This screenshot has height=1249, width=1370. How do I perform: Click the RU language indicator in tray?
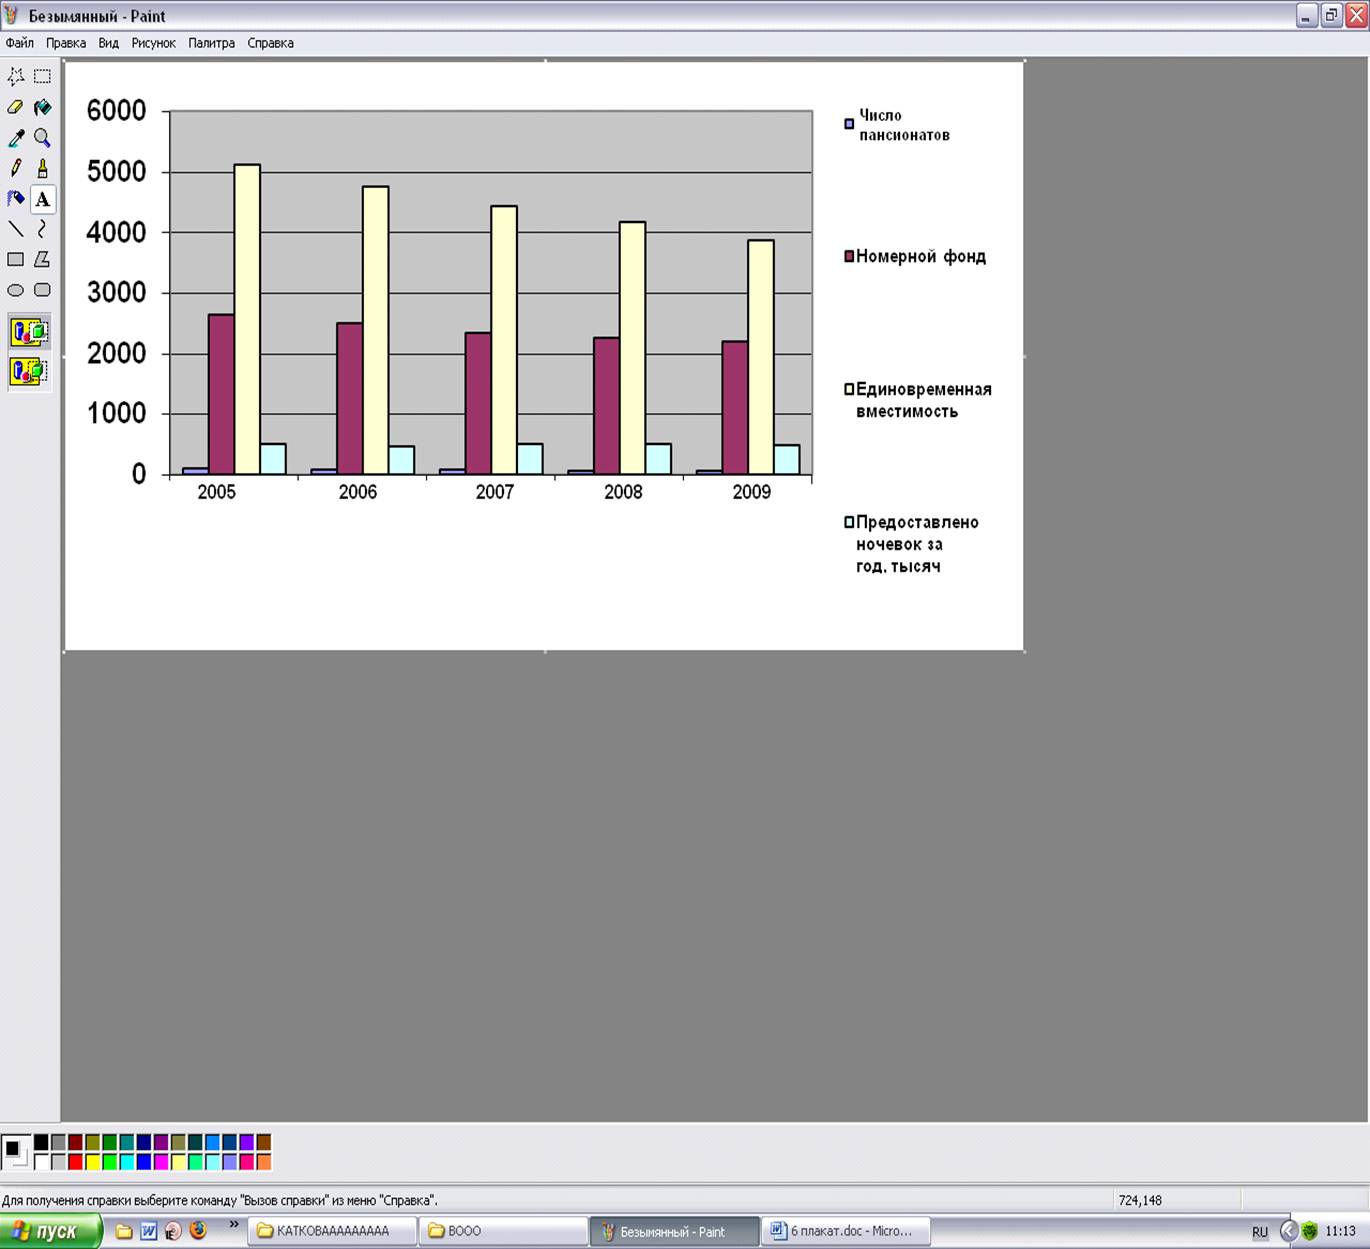[x=1260, y=1232]
